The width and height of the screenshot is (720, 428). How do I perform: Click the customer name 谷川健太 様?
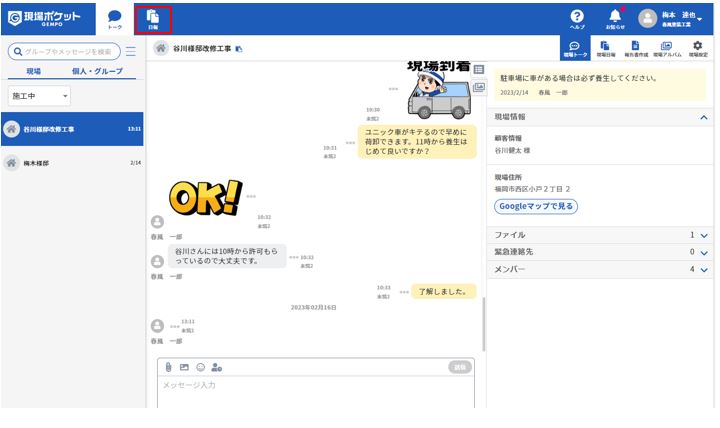[x=512, y=151]
